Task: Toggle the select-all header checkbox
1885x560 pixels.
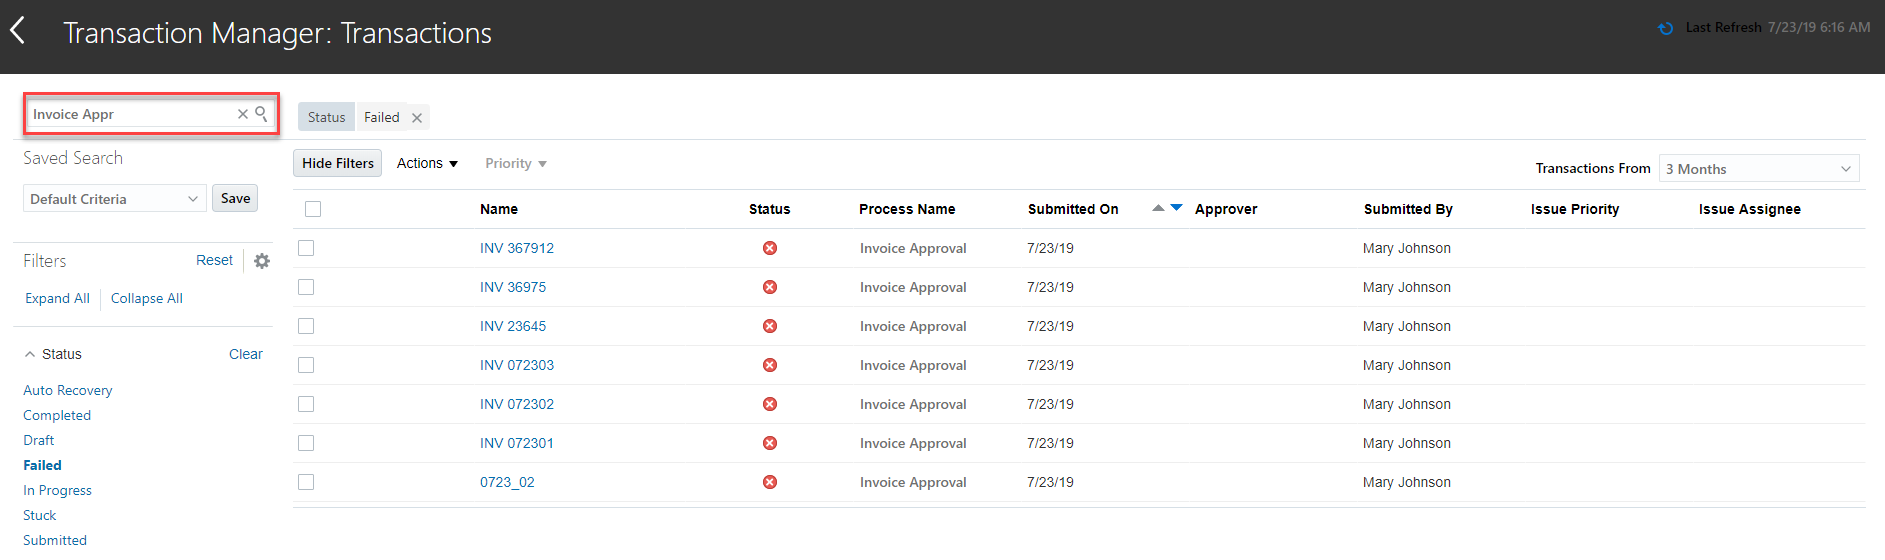Action: click(313, 209)
